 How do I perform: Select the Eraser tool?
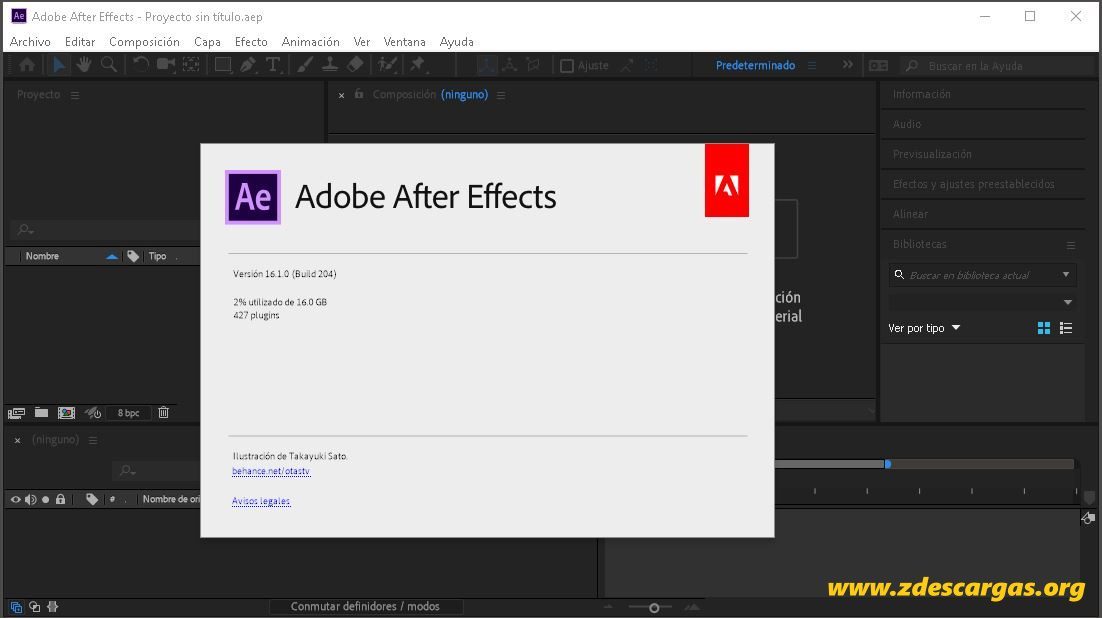point(355,65)
